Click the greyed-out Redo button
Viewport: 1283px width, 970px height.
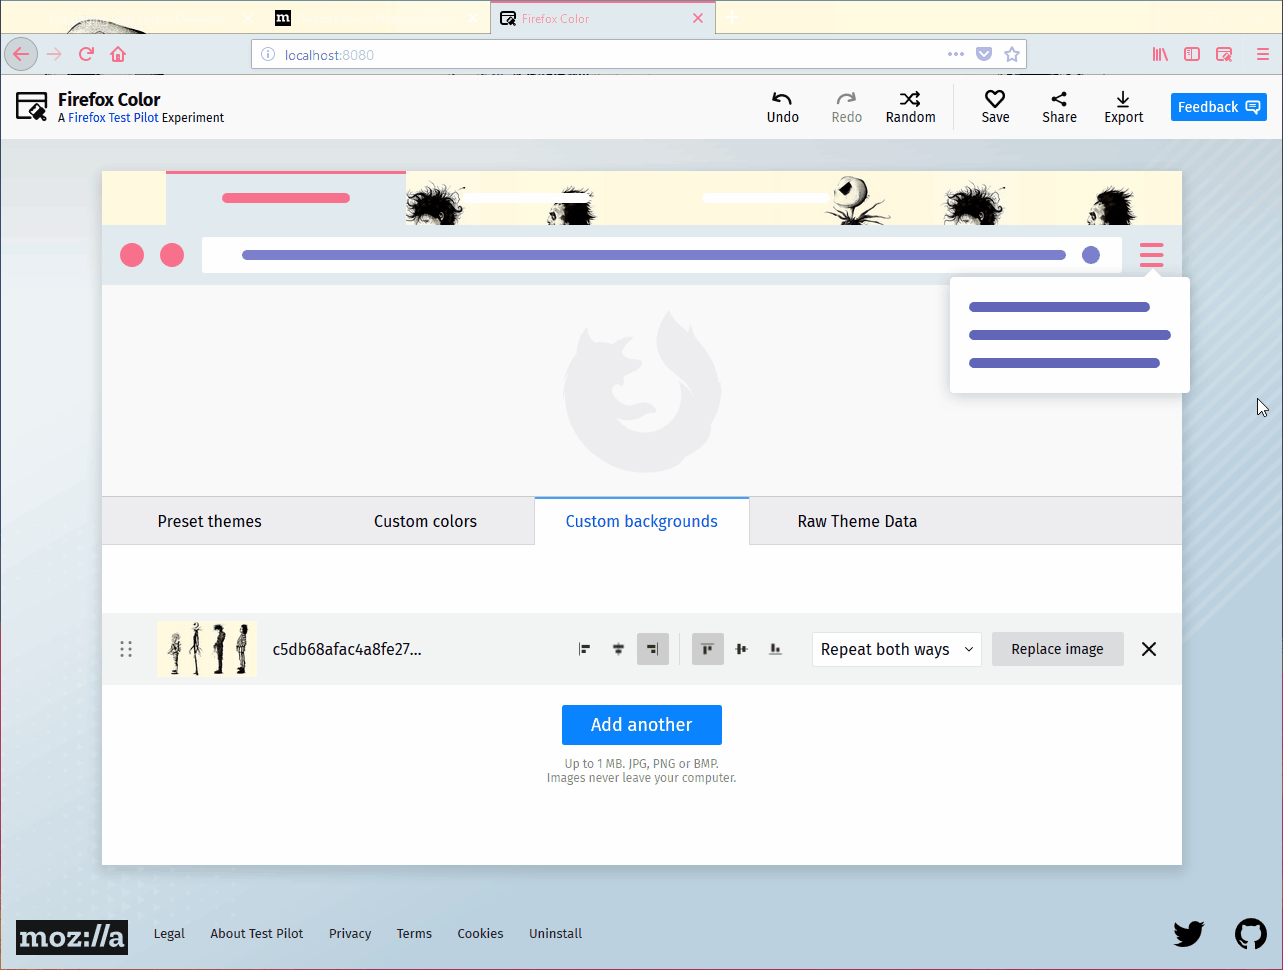(846, 107)
